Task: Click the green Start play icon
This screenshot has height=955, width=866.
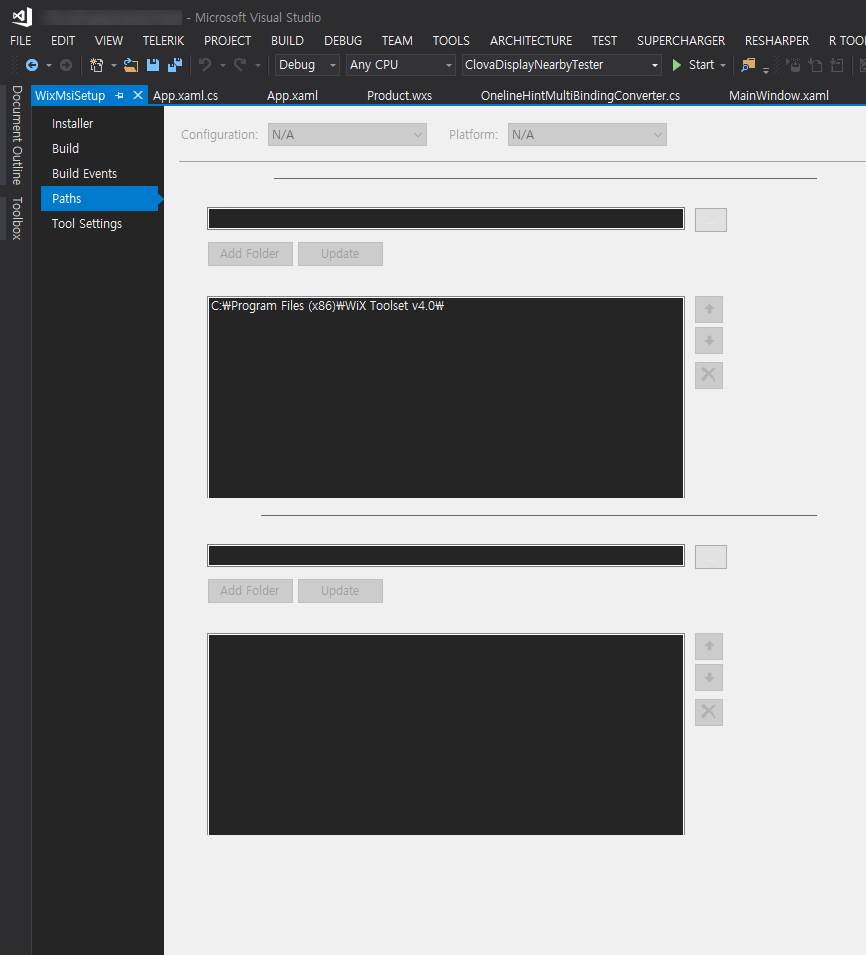Action: [677, 65]
